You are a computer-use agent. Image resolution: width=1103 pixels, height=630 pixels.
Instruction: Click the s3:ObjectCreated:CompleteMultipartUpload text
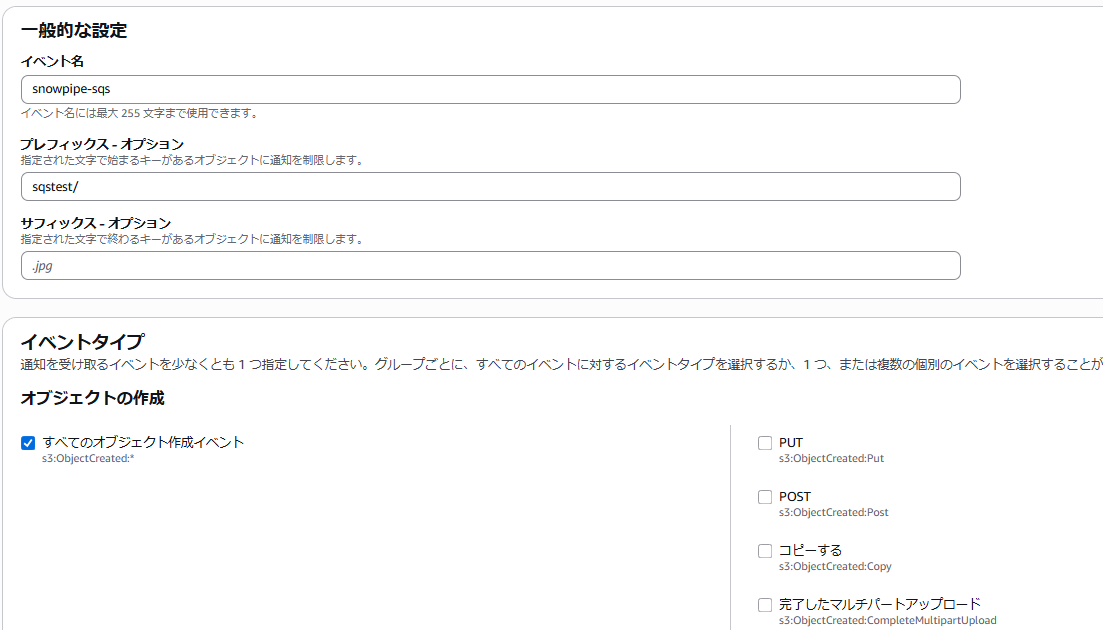pos(888,620)
